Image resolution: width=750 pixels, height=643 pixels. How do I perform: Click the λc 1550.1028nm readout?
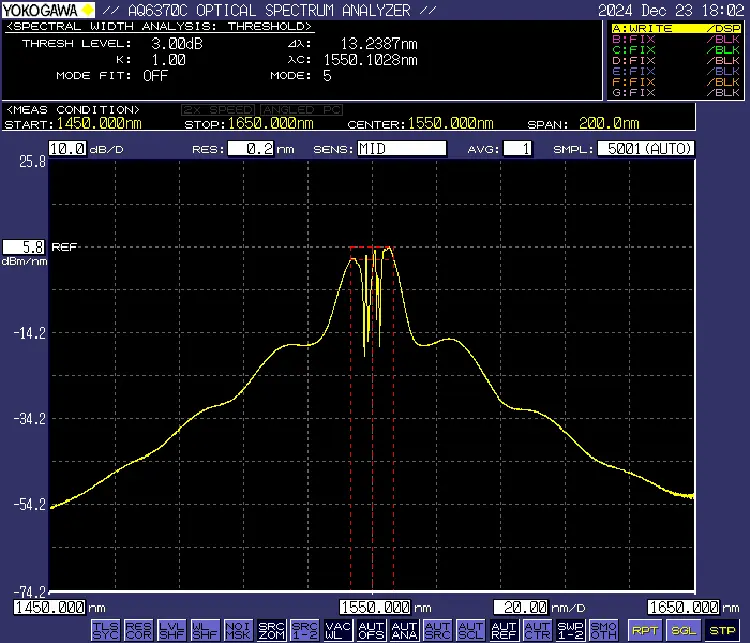click(371, 60)
